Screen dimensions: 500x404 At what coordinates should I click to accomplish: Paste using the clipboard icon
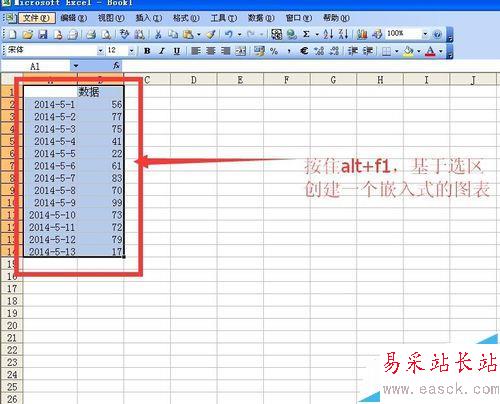click(x=188, y=34)
